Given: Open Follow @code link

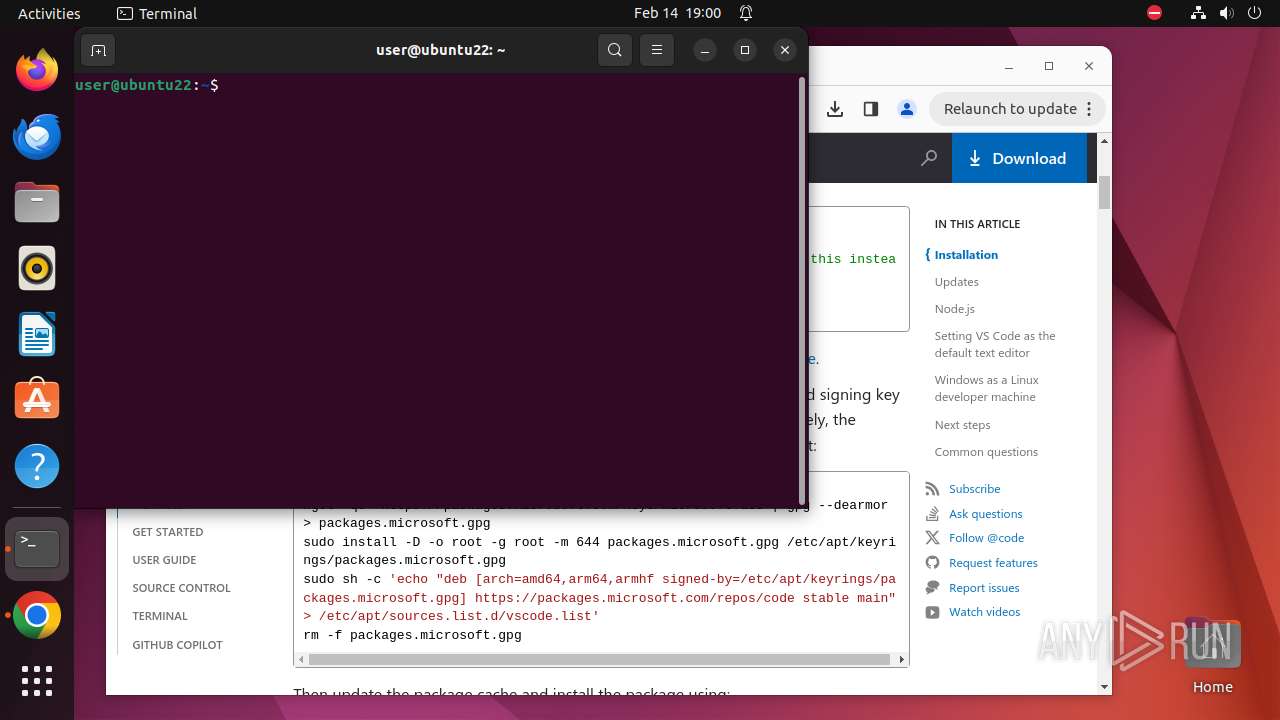Looking at the screenshot, I should [x=986, y=538].
